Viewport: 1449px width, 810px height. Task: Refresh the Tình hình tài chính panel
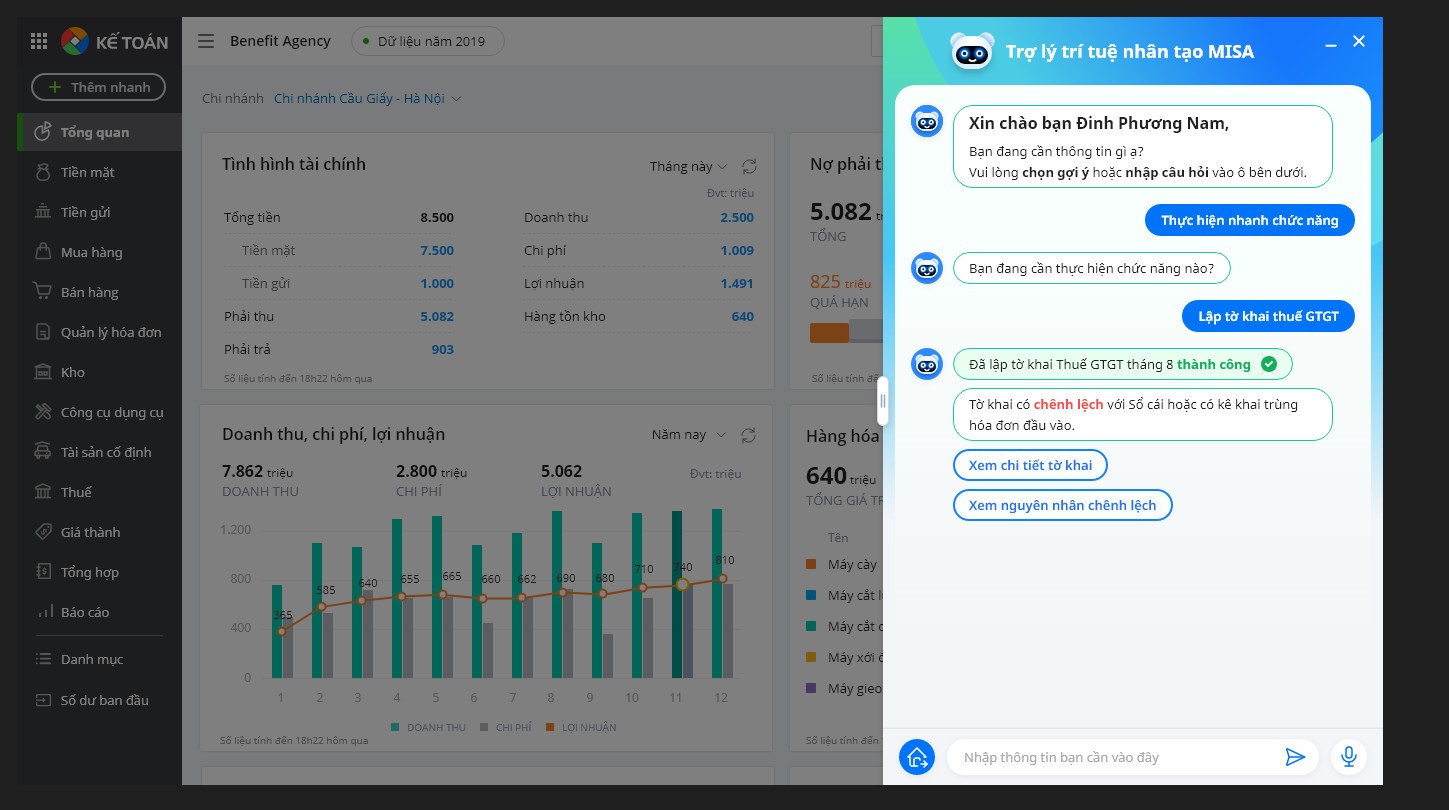[x=749, y=166]
